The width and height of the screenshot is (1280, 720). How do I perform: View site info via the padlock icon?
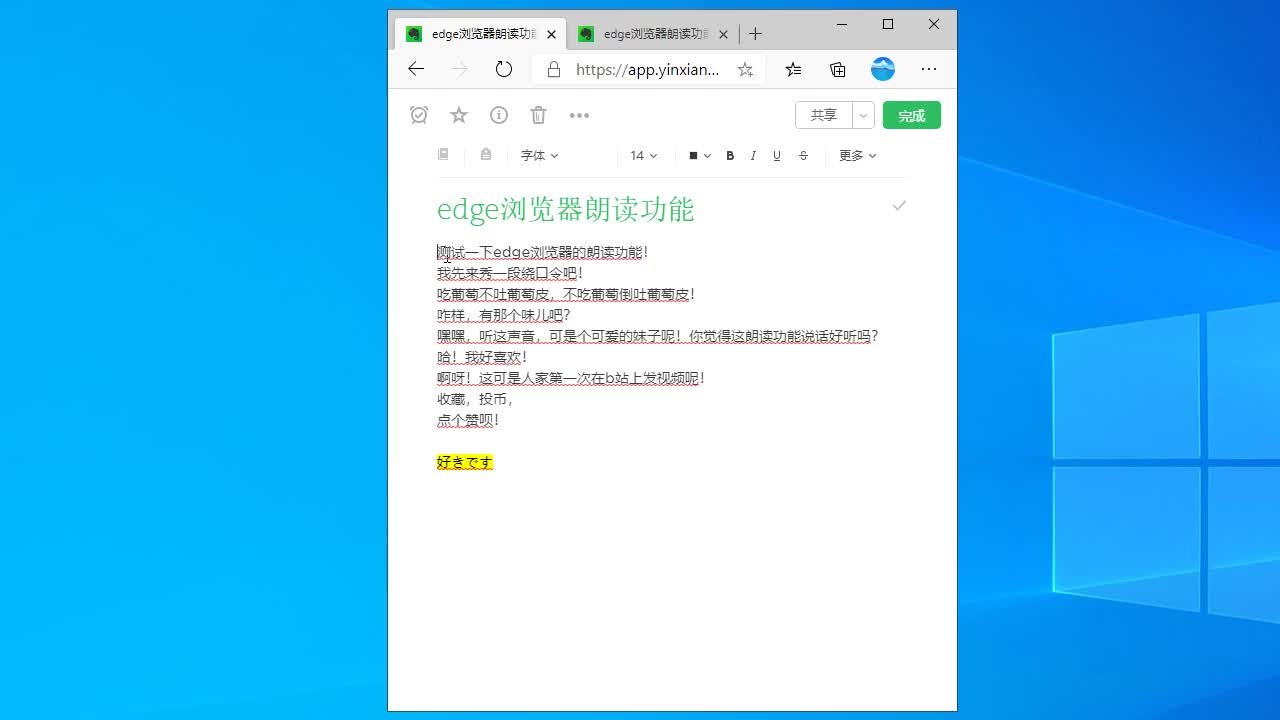pos(554,69)
